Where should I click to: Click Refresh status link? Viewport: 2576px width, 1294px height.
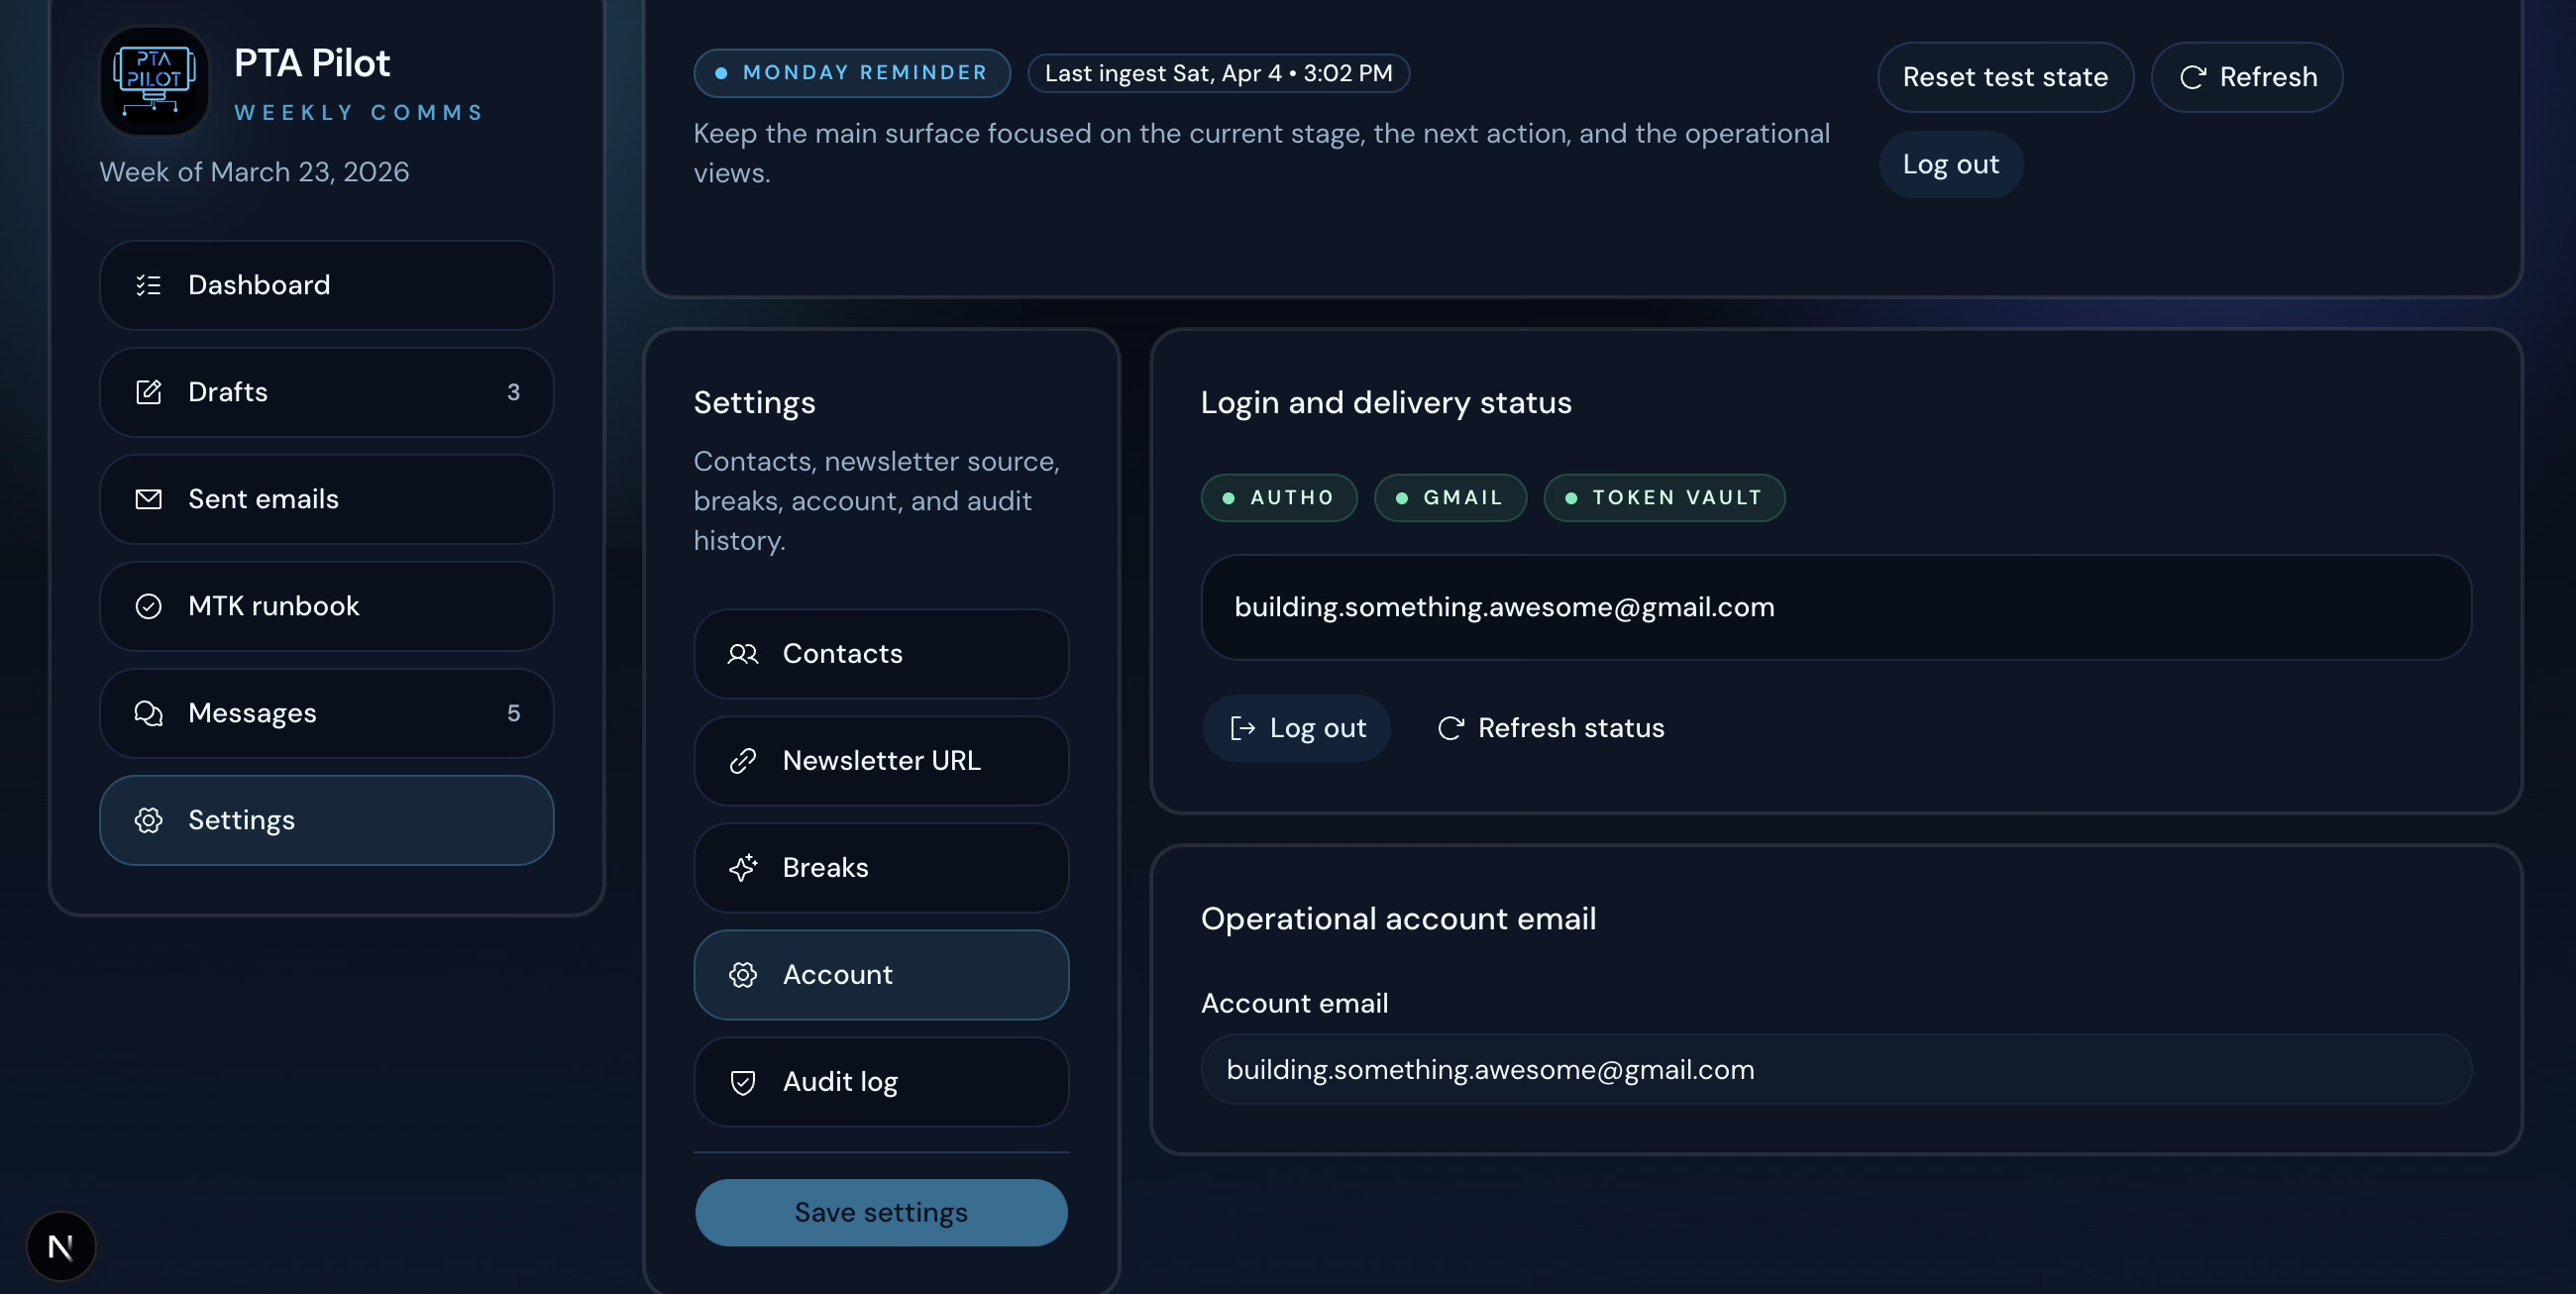pyautogui.click(x=1550, y=728)
